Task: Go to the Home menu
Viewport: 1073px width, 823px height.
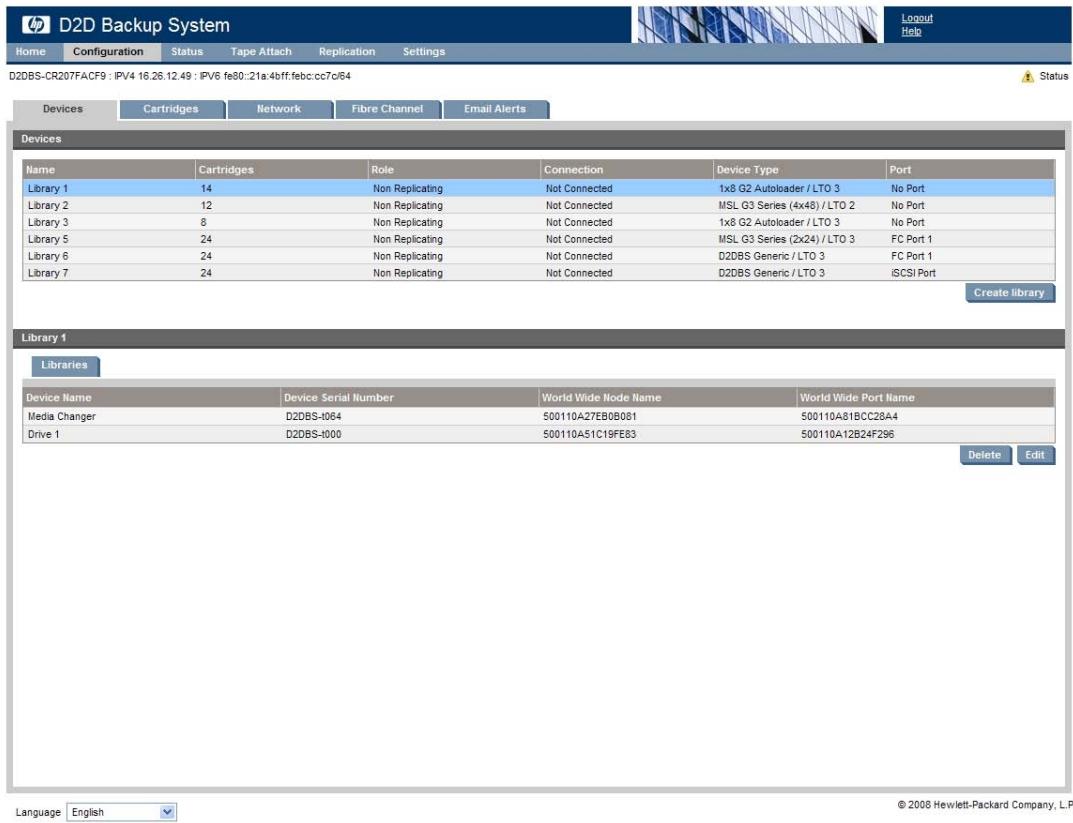Action: [x=30, y=51]
